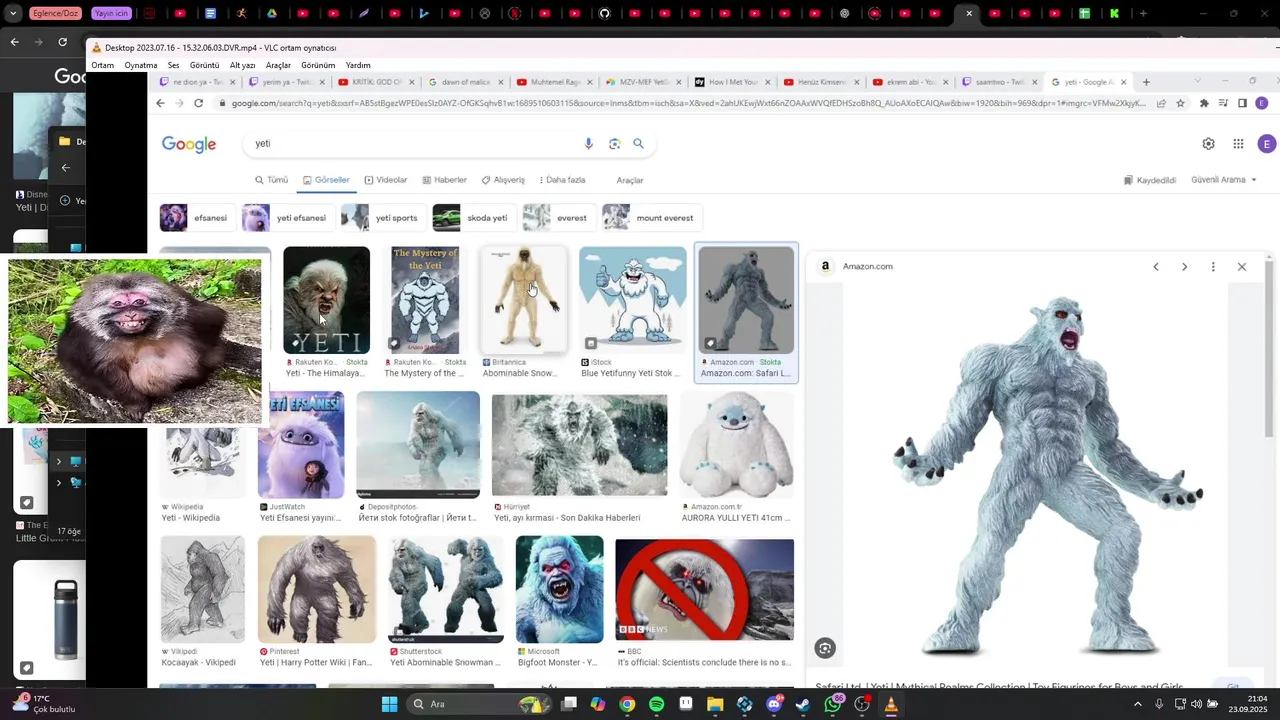The width and height of the screenshot is (1280, 720).
Task: Close the Amazon image preview panel
Action: [1242, 267]
